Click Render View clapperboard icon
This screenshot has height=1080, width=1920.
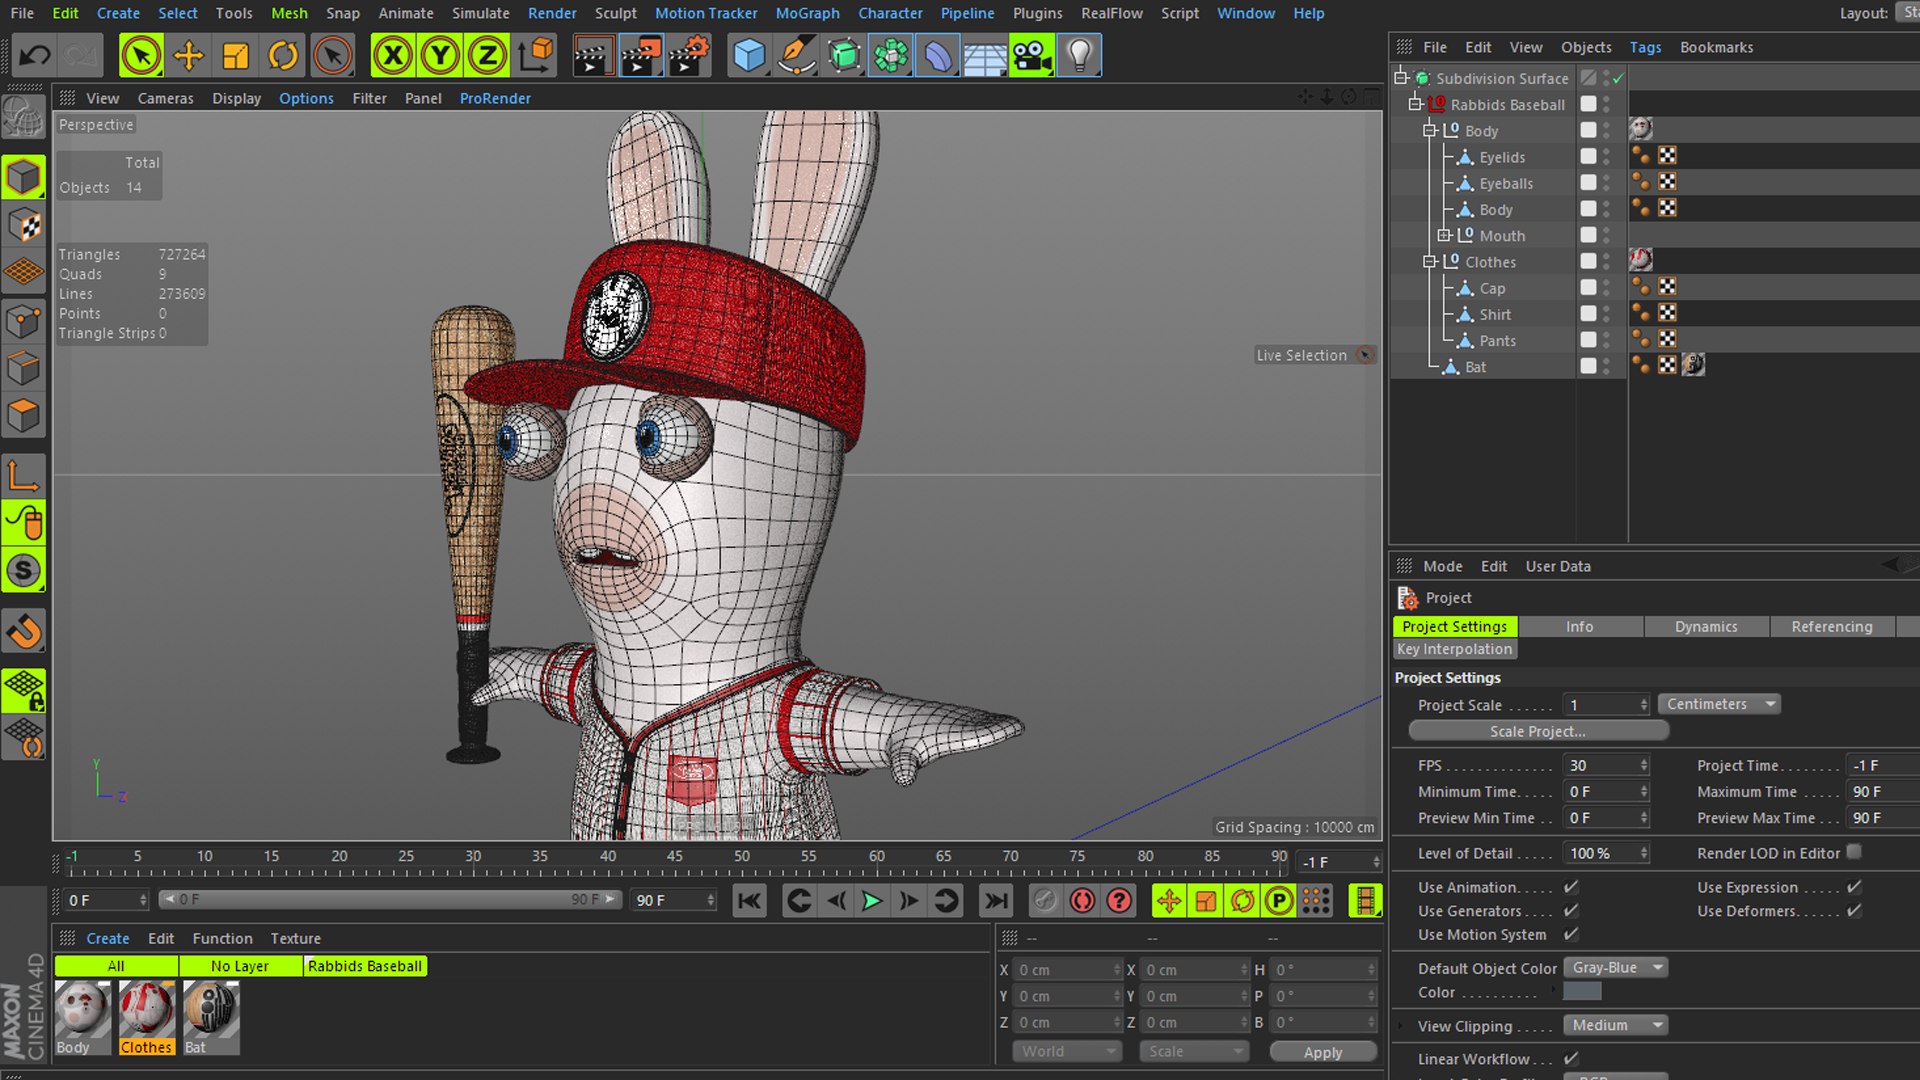pyautogui.click(x=593, y=55)
